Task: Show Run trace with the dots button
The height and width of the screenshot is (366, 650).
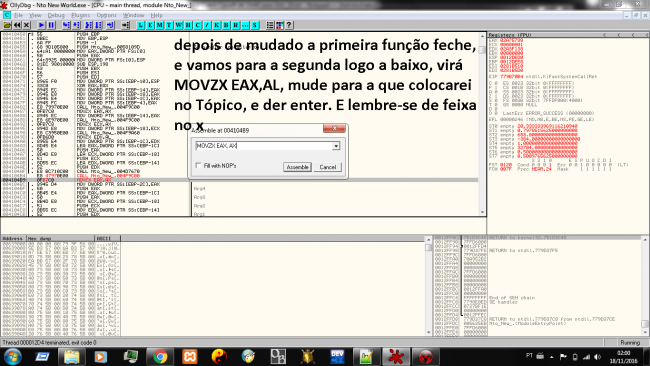Action: click(245, 25)
